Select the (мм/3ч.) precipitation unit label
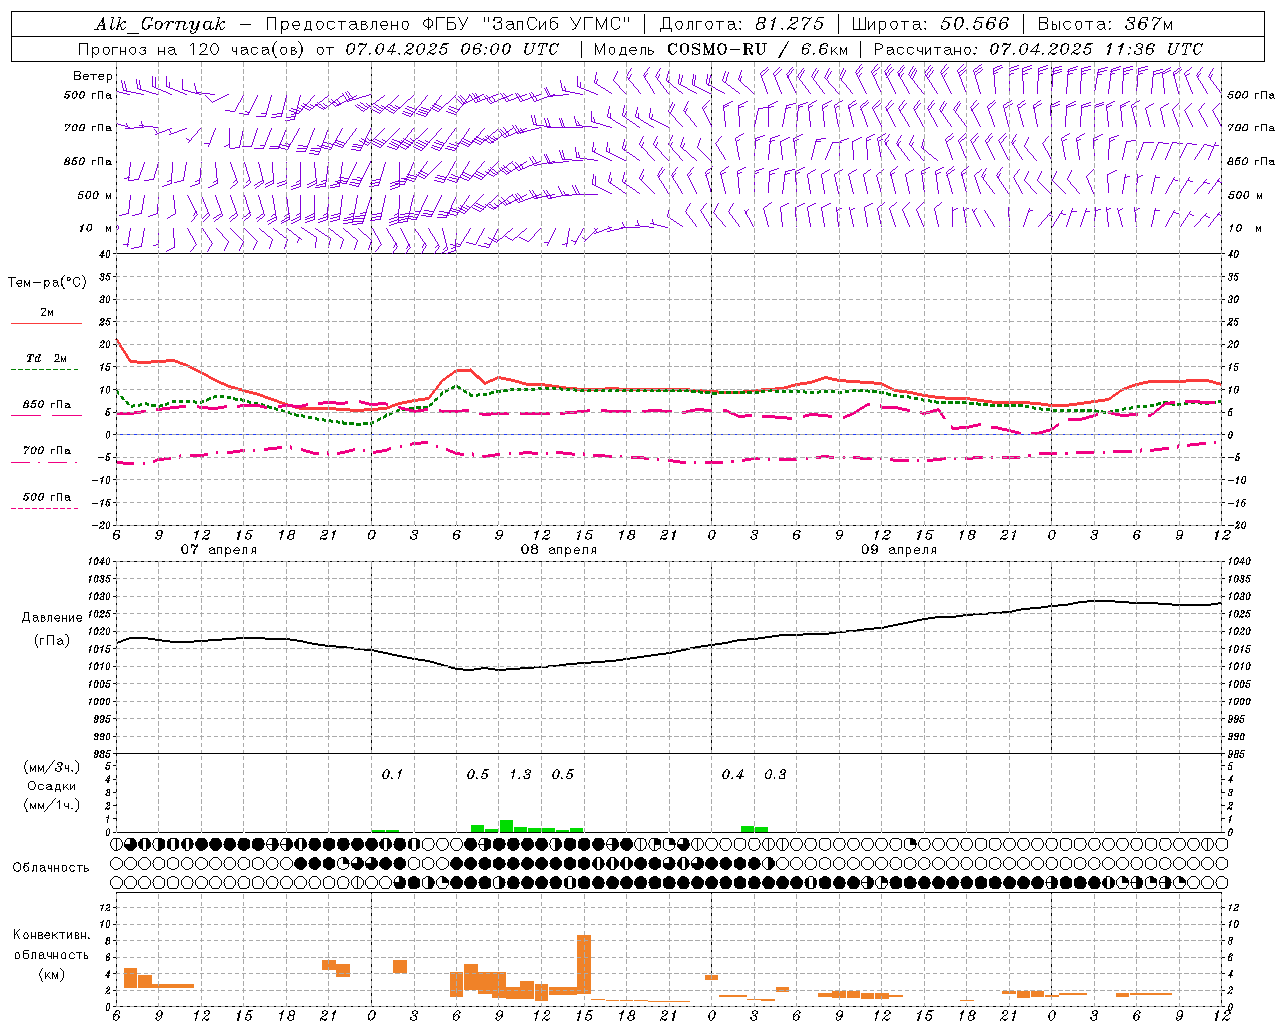 [x=52, y=767]
